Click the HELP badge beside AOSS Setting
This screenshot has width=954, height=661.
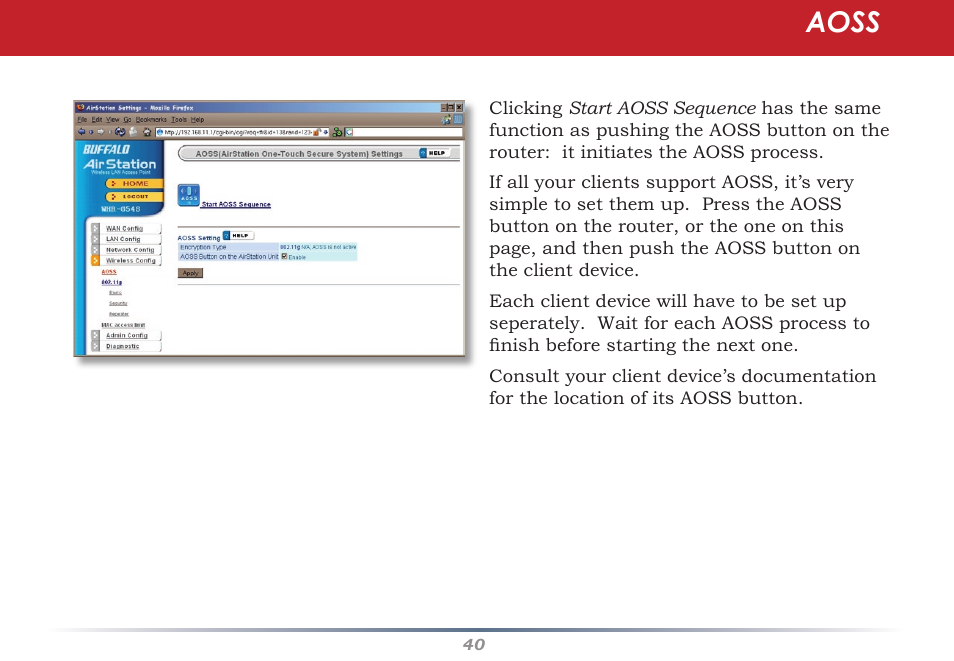point(237,236)
